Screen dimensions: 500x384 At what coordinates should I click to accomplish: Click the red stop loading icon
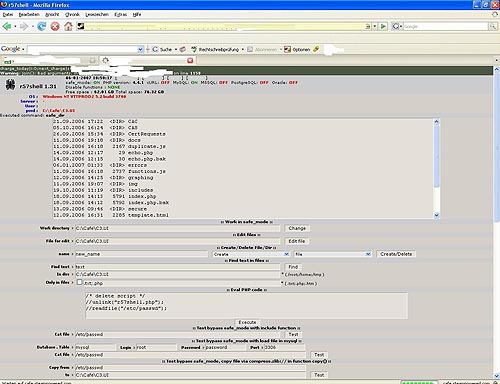pyautogui.click(x=55, y=26)
